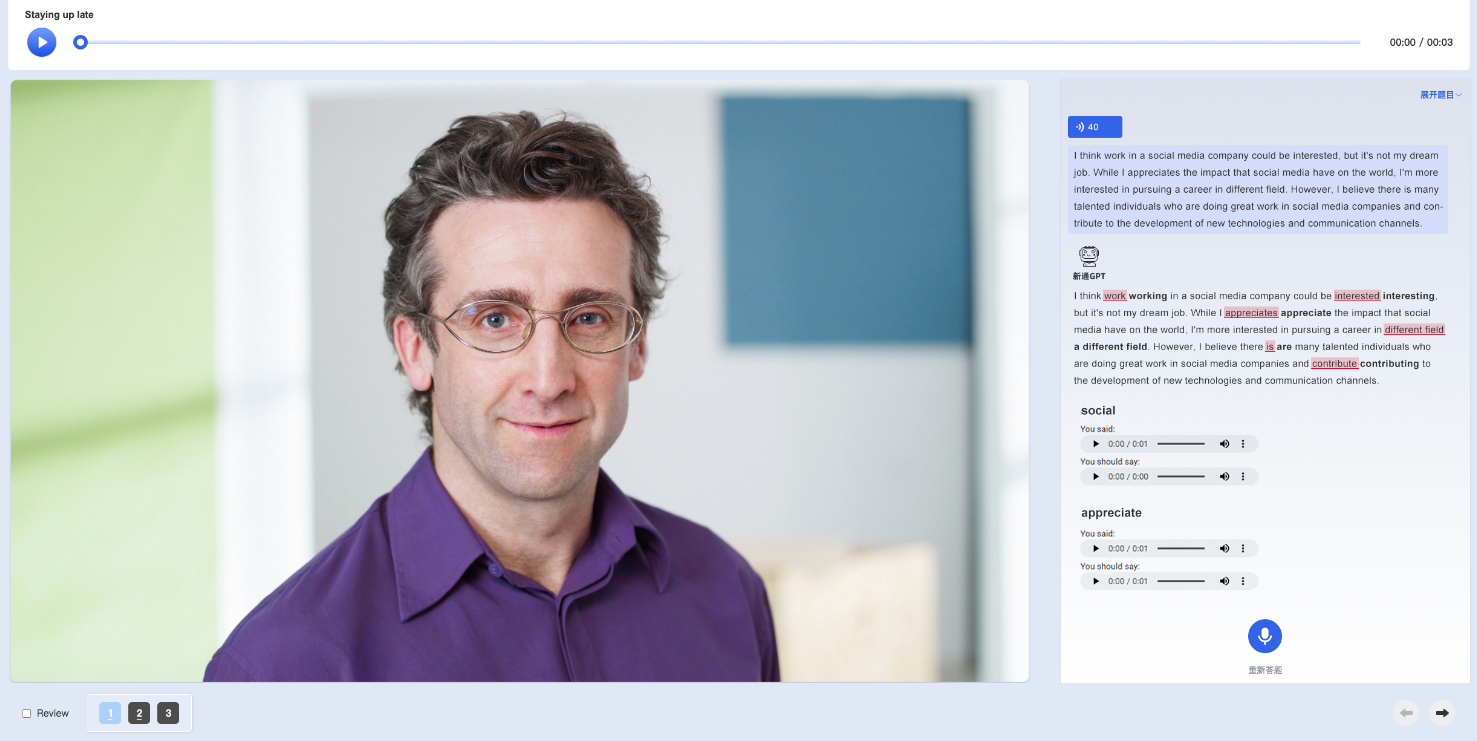1477x741 pixels.
Task: Open more options on appreciate 'You said' player
Action: (x=1243, y=549)
